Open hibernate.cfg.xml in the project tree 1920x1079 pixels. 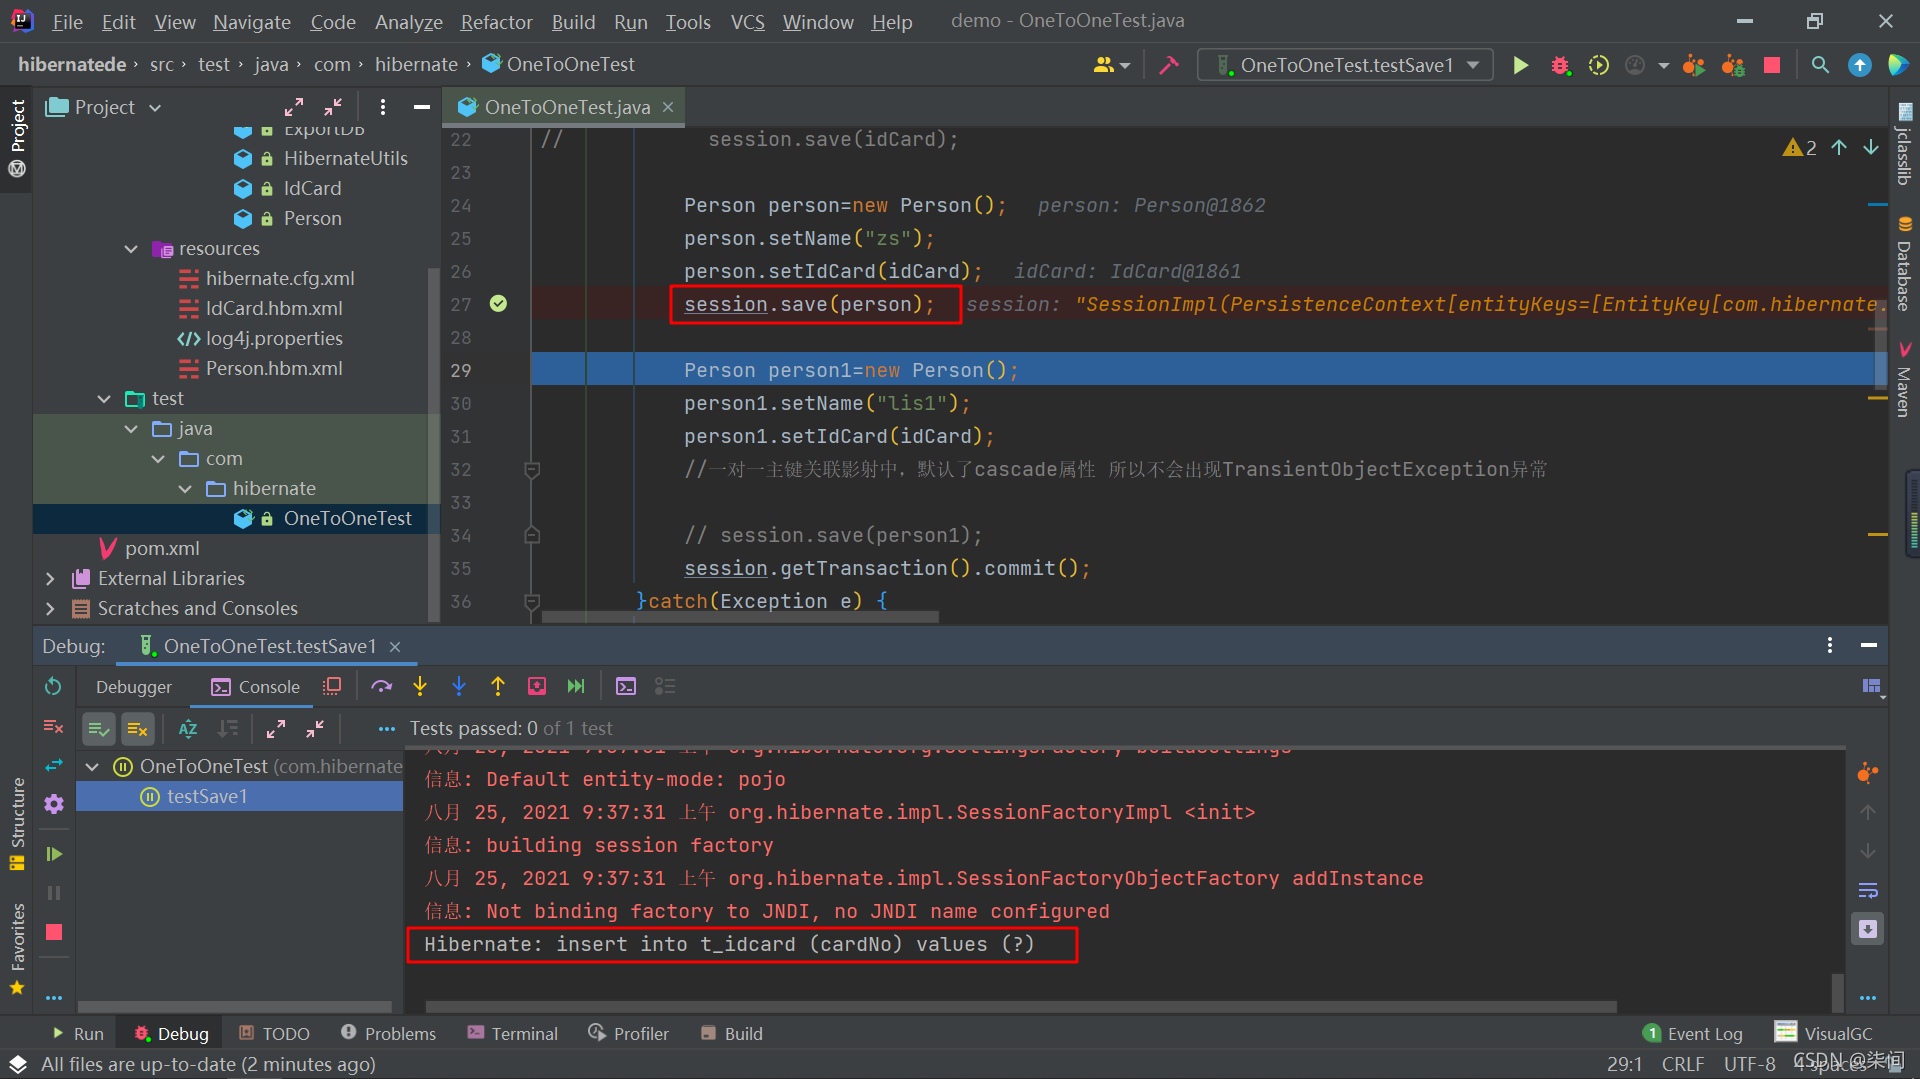(280, 279)
